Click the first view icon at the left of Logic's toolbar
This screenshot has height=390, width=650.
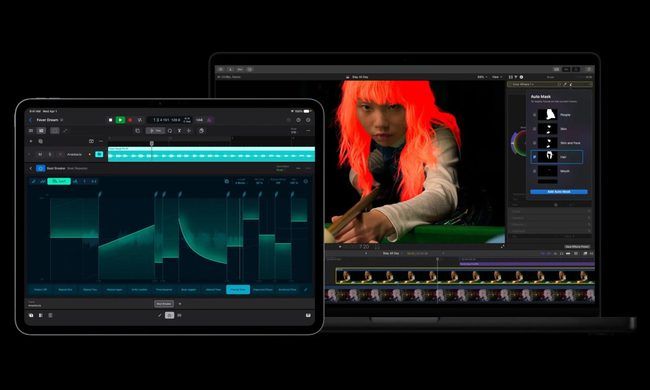pos(31,131)
